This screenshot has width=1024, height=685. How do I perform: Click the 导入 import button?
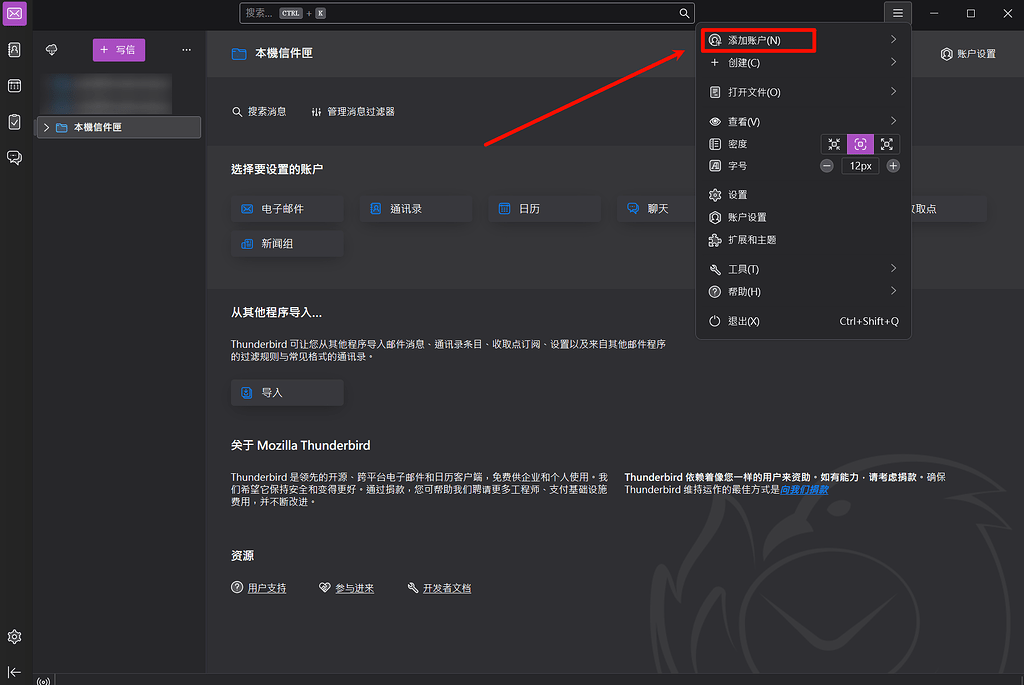(287, 392)
